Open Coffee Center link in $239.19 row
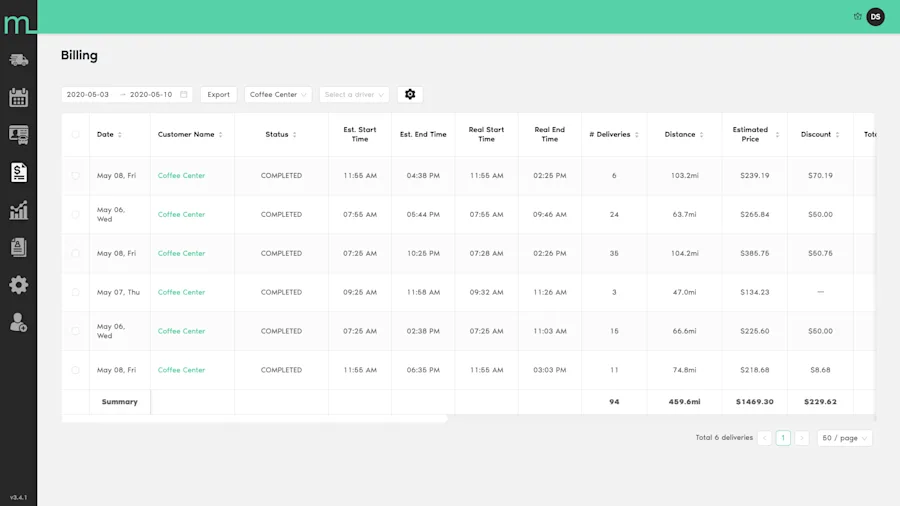900x506 pixels. coord(181,176)
